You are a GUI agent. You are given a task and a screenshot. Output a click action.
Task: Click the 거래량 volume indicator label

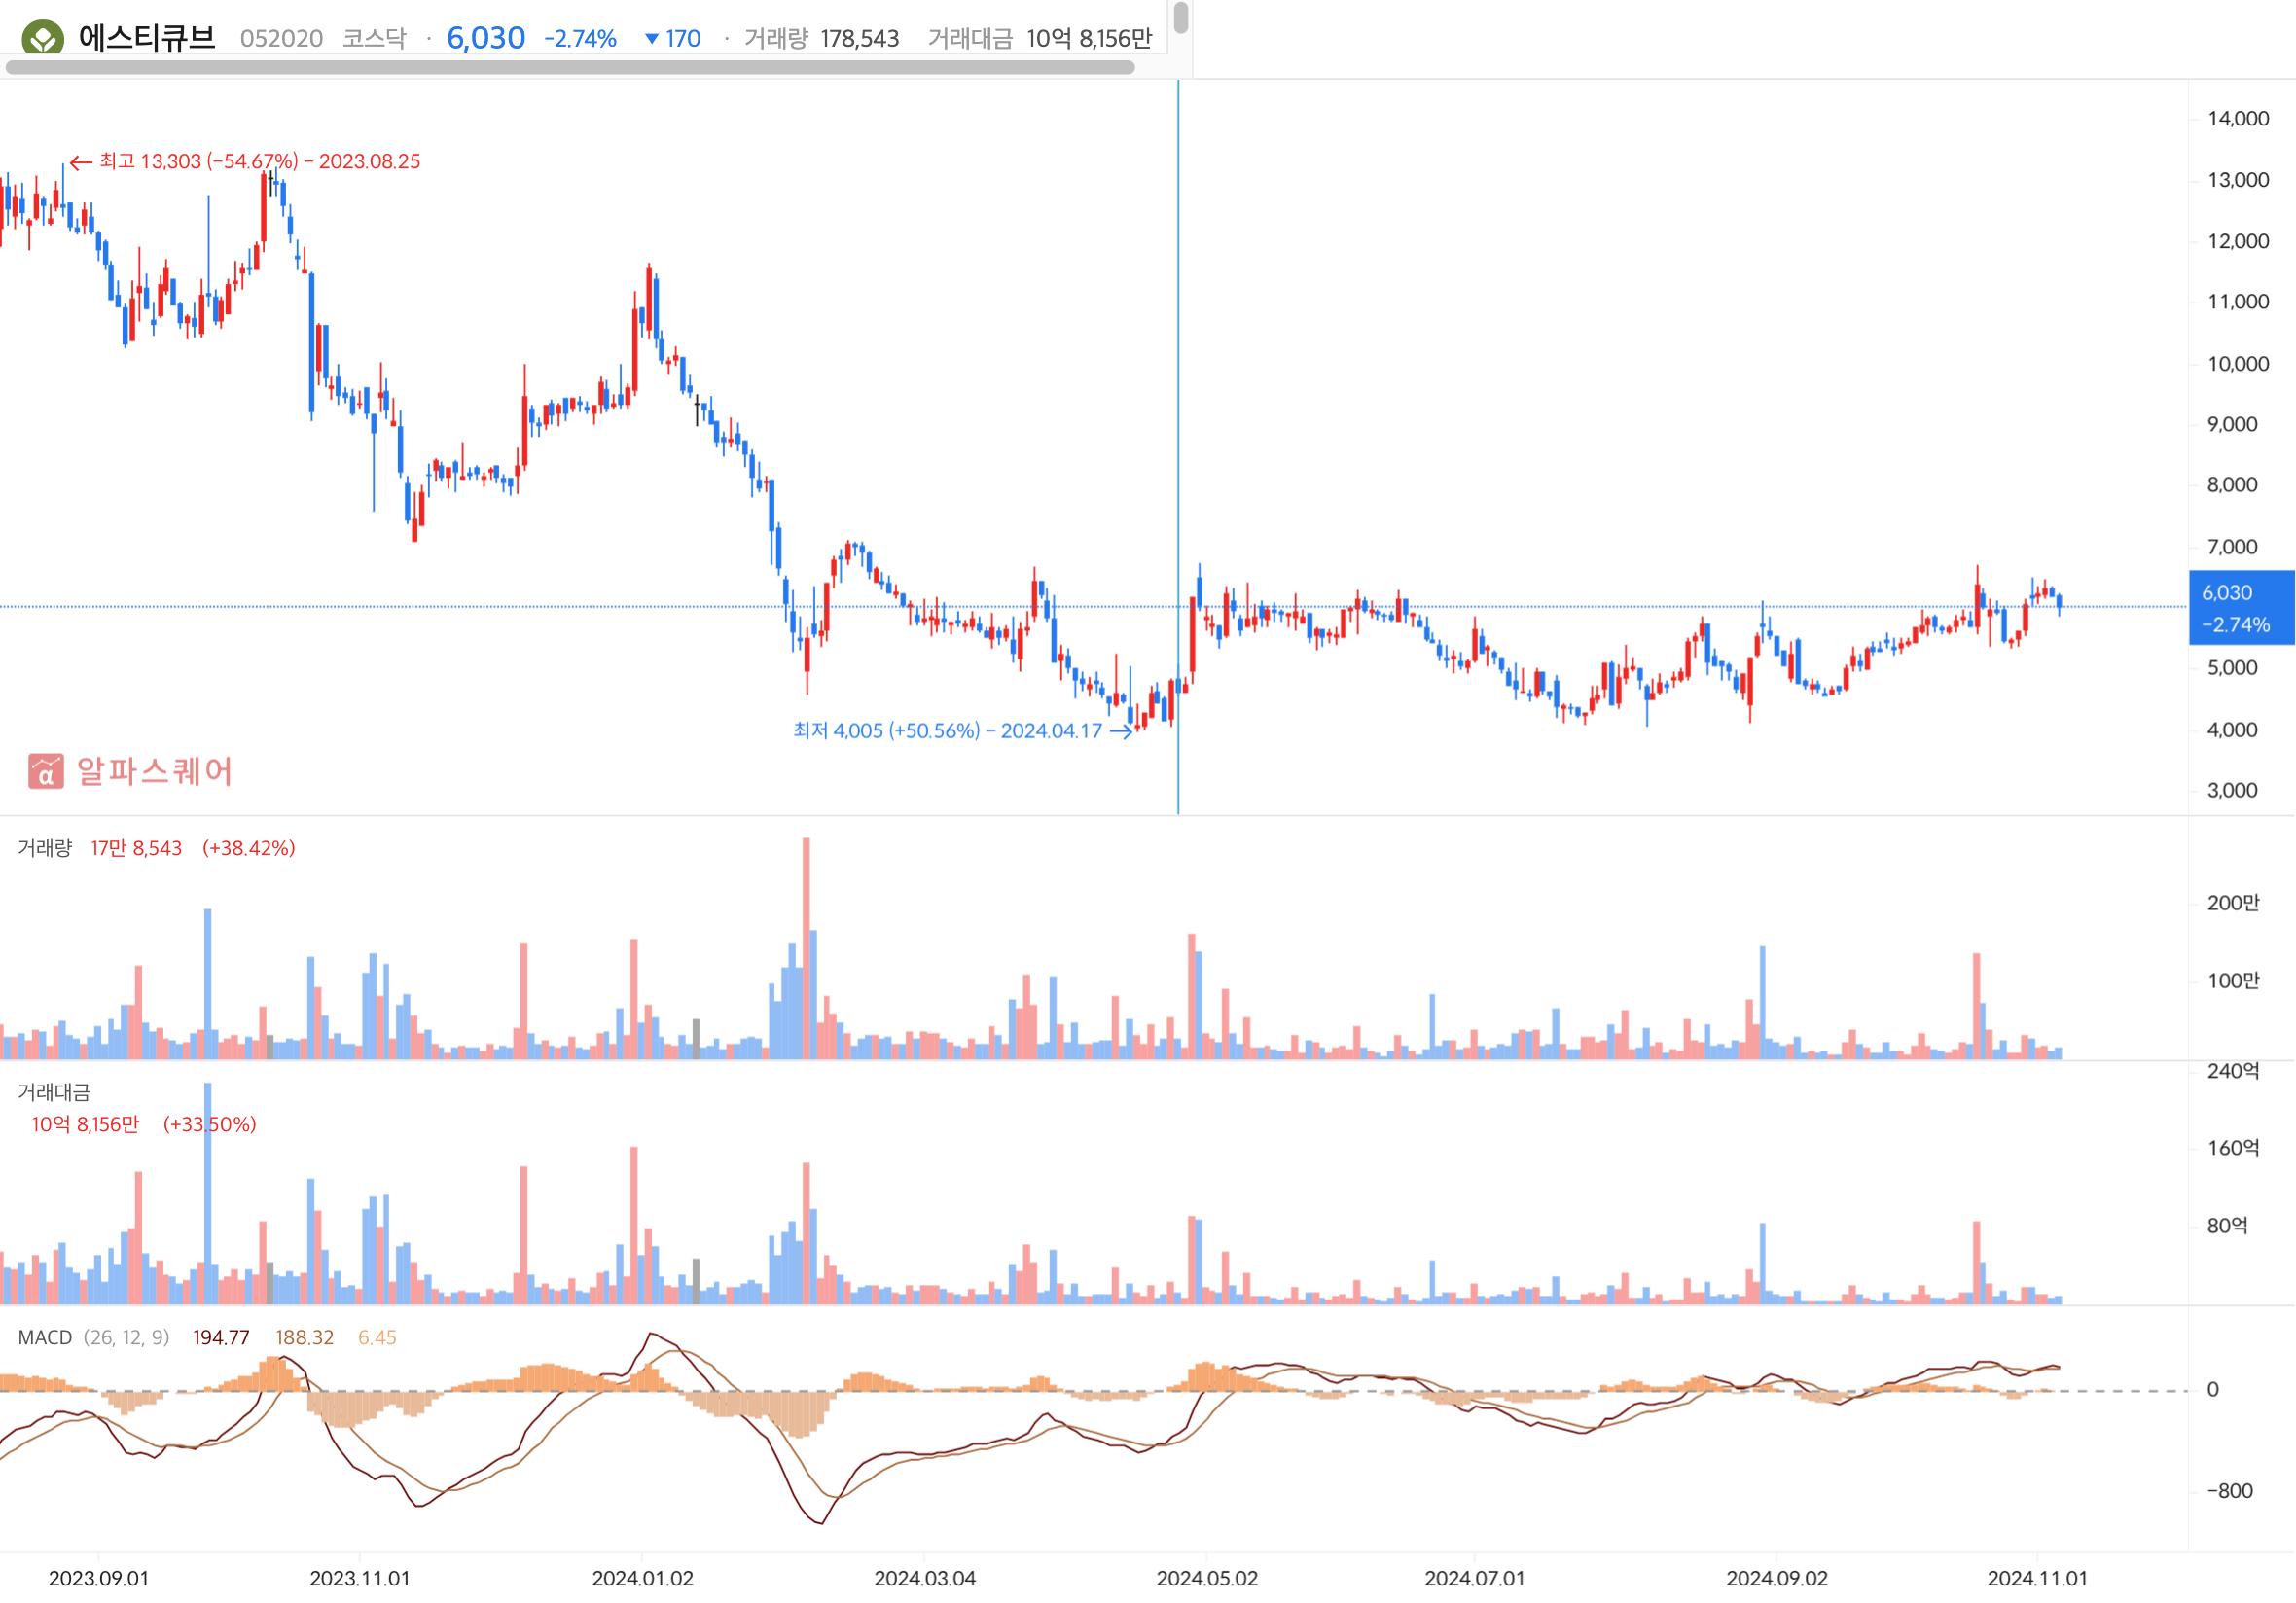45,848
